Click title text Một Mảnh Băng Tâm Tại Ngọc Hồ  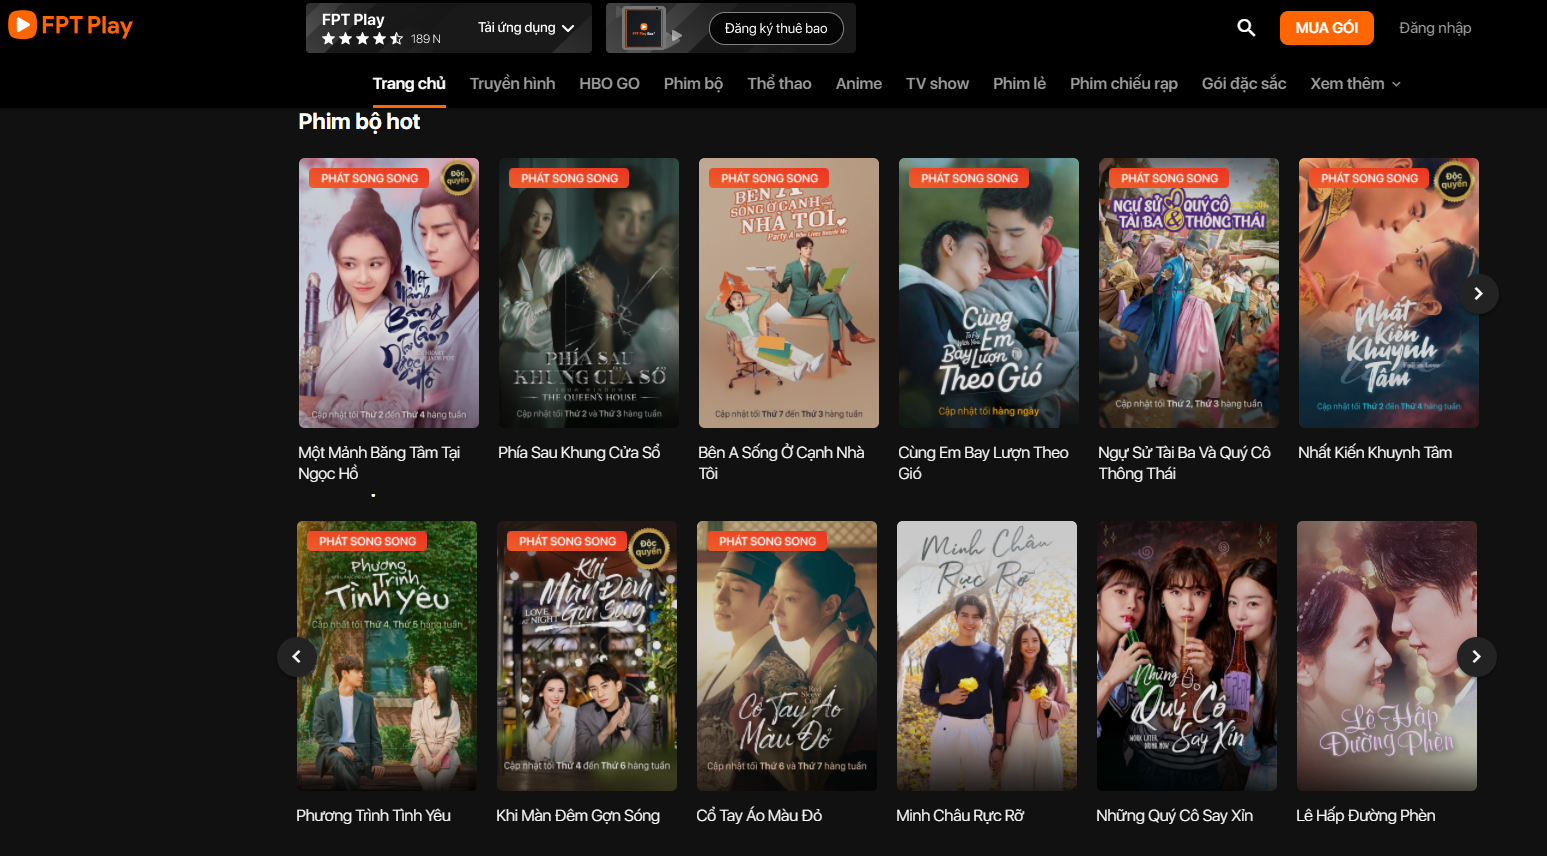coord(379,463)
